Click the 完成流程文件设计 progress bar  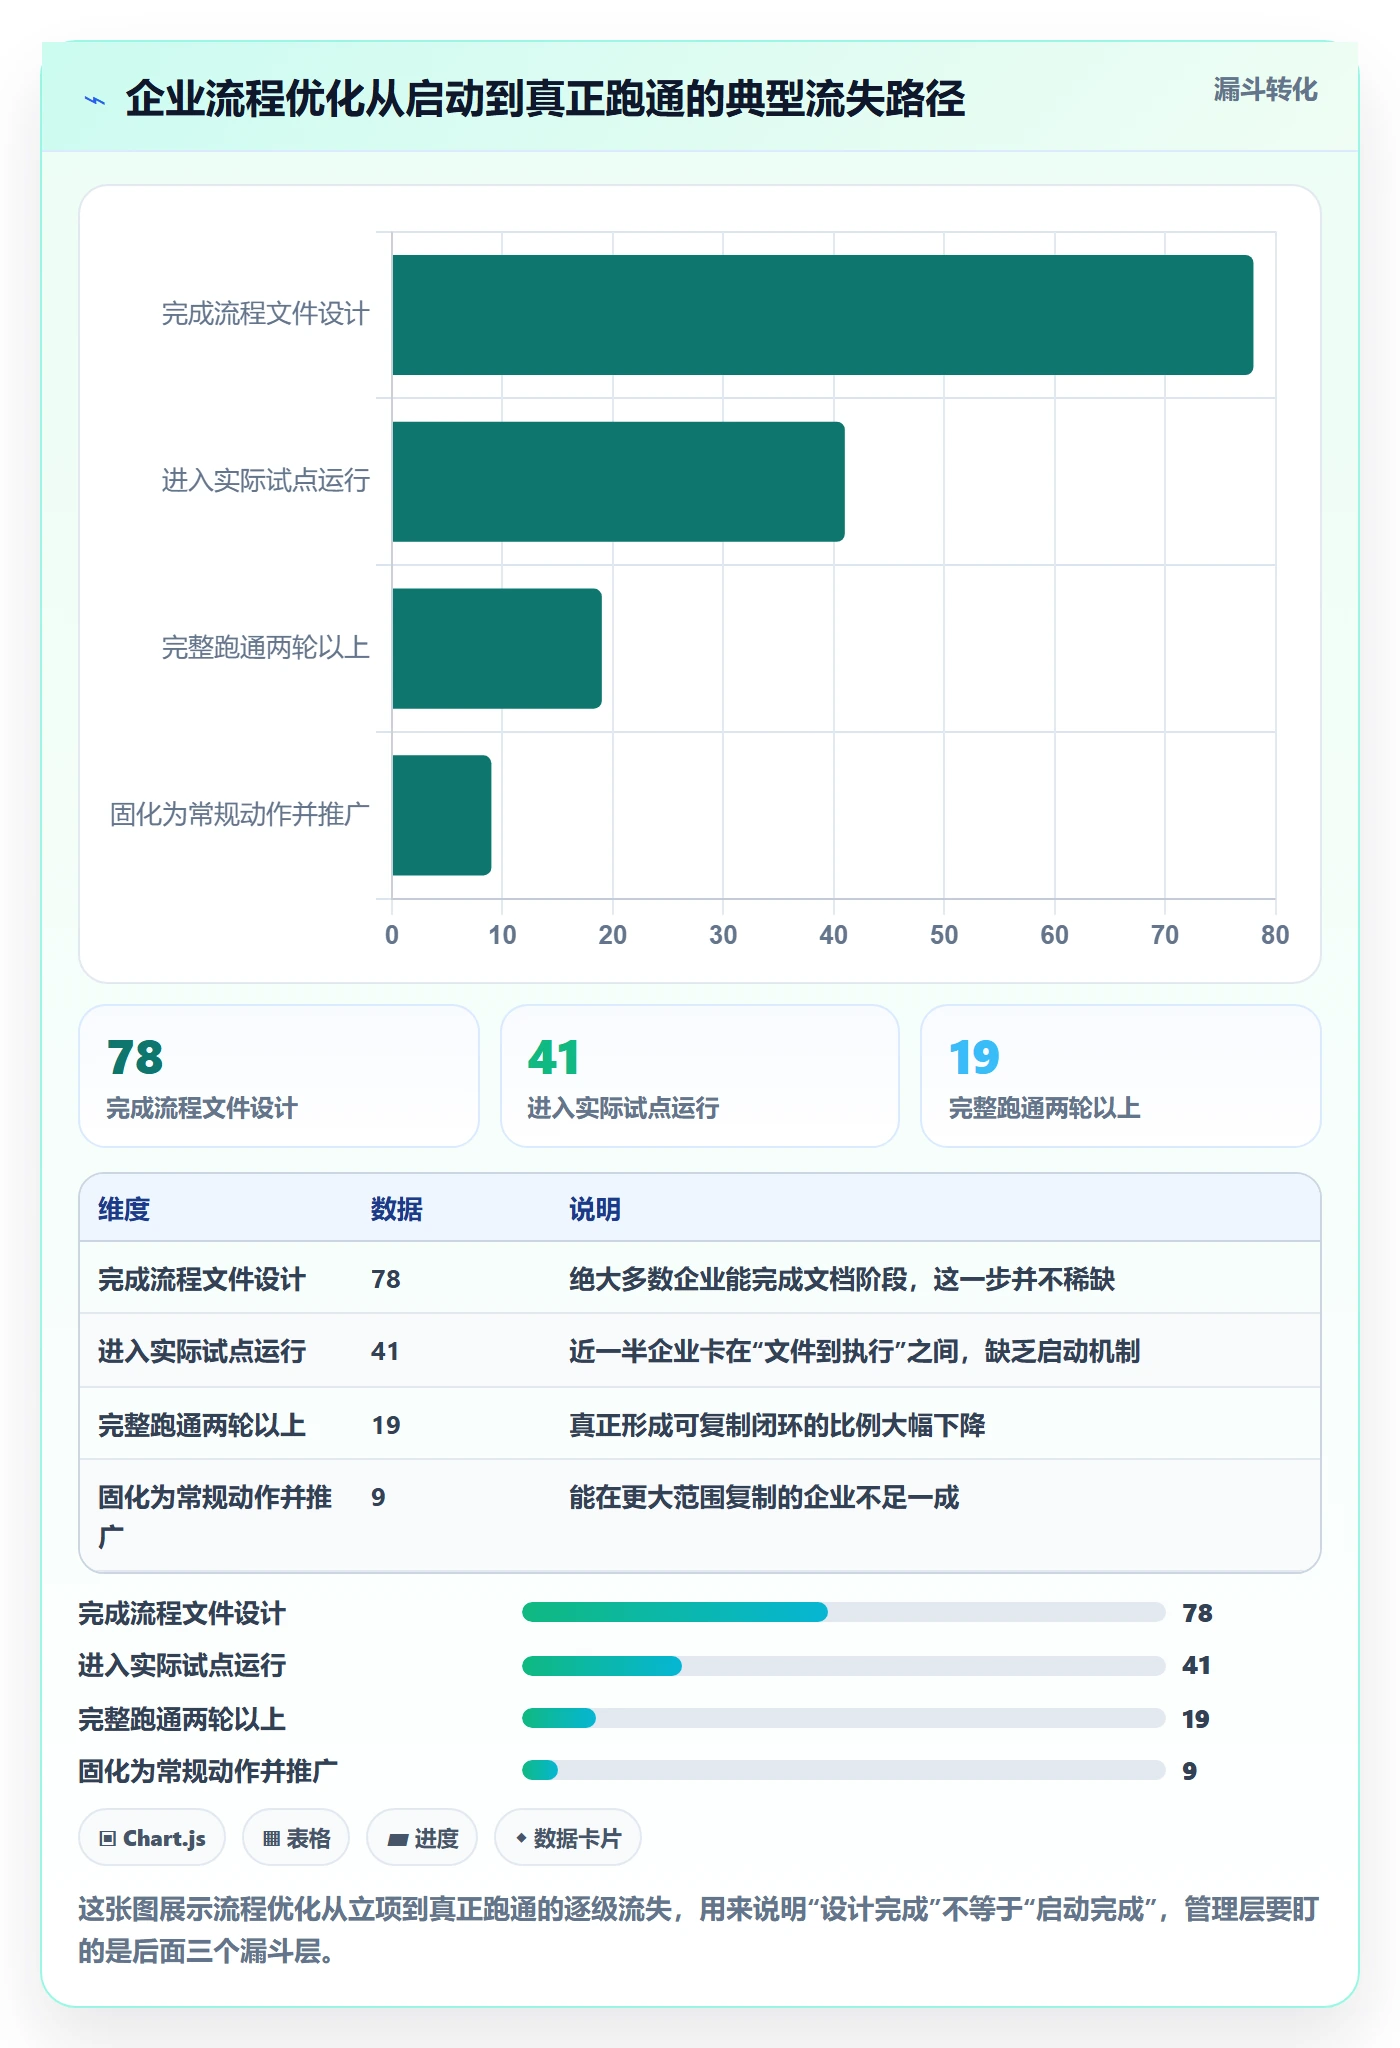(x=844, y=1612)
